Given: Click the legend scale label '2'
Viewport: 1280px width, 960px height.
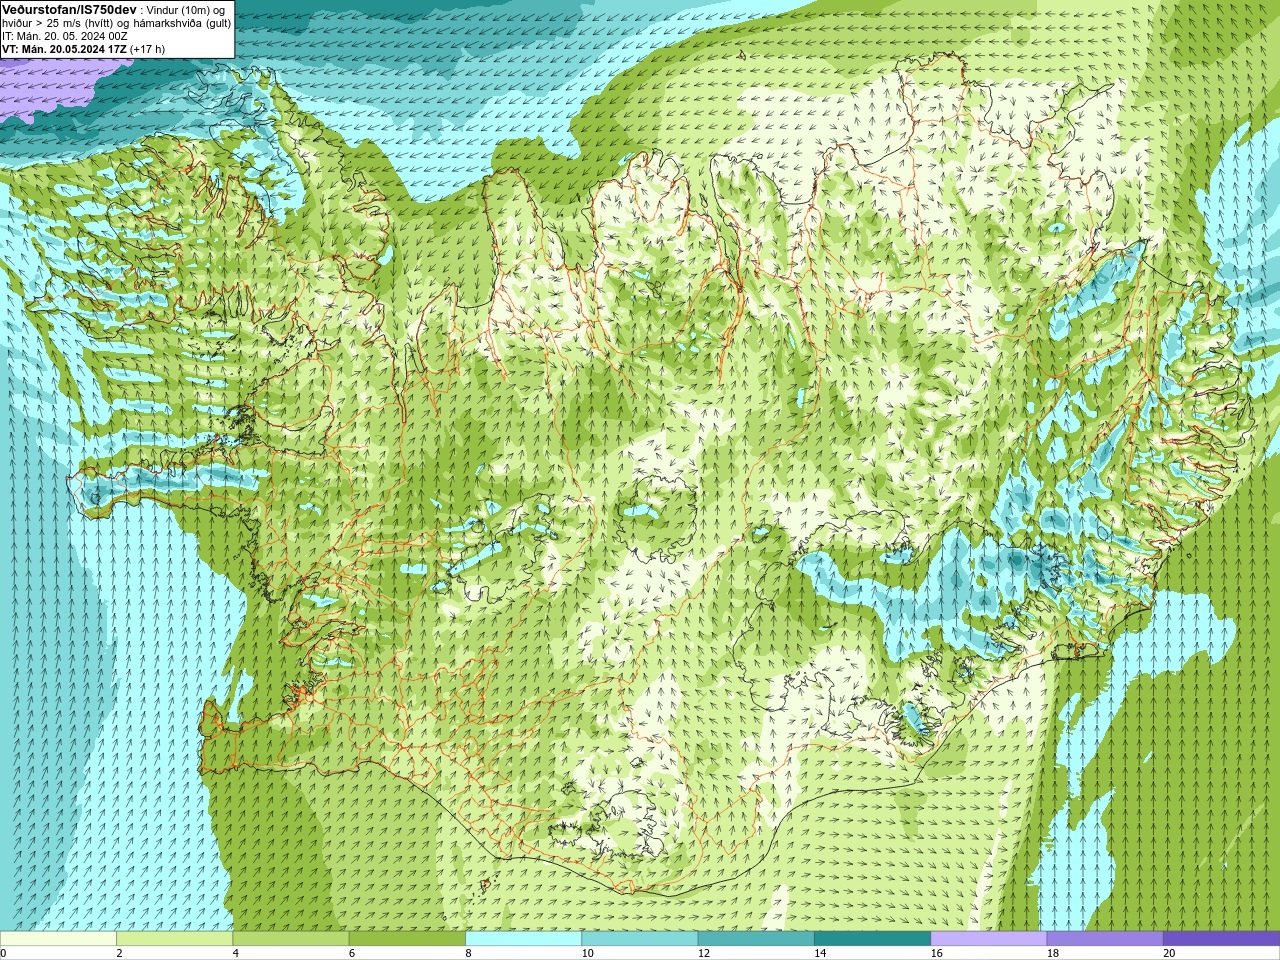Looking at the screenshot, I should tap(119, 953).
